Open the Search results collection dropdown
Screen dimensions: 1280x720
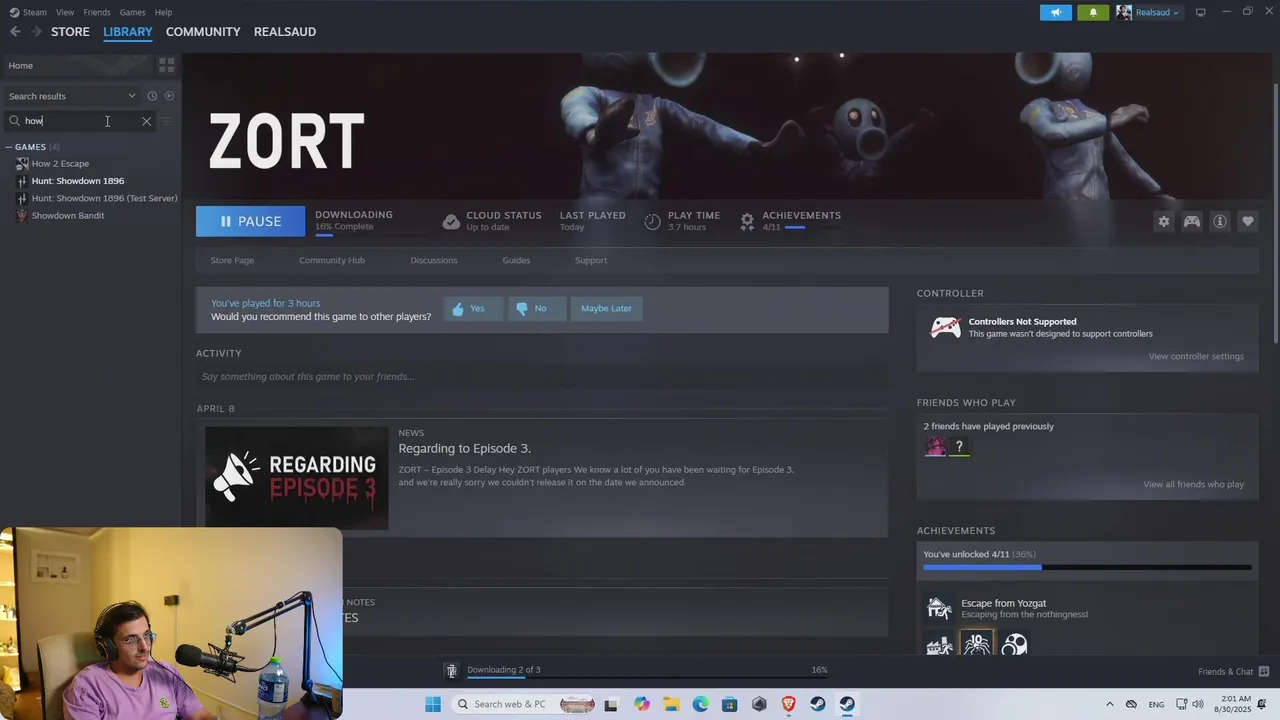pos(72,96)
